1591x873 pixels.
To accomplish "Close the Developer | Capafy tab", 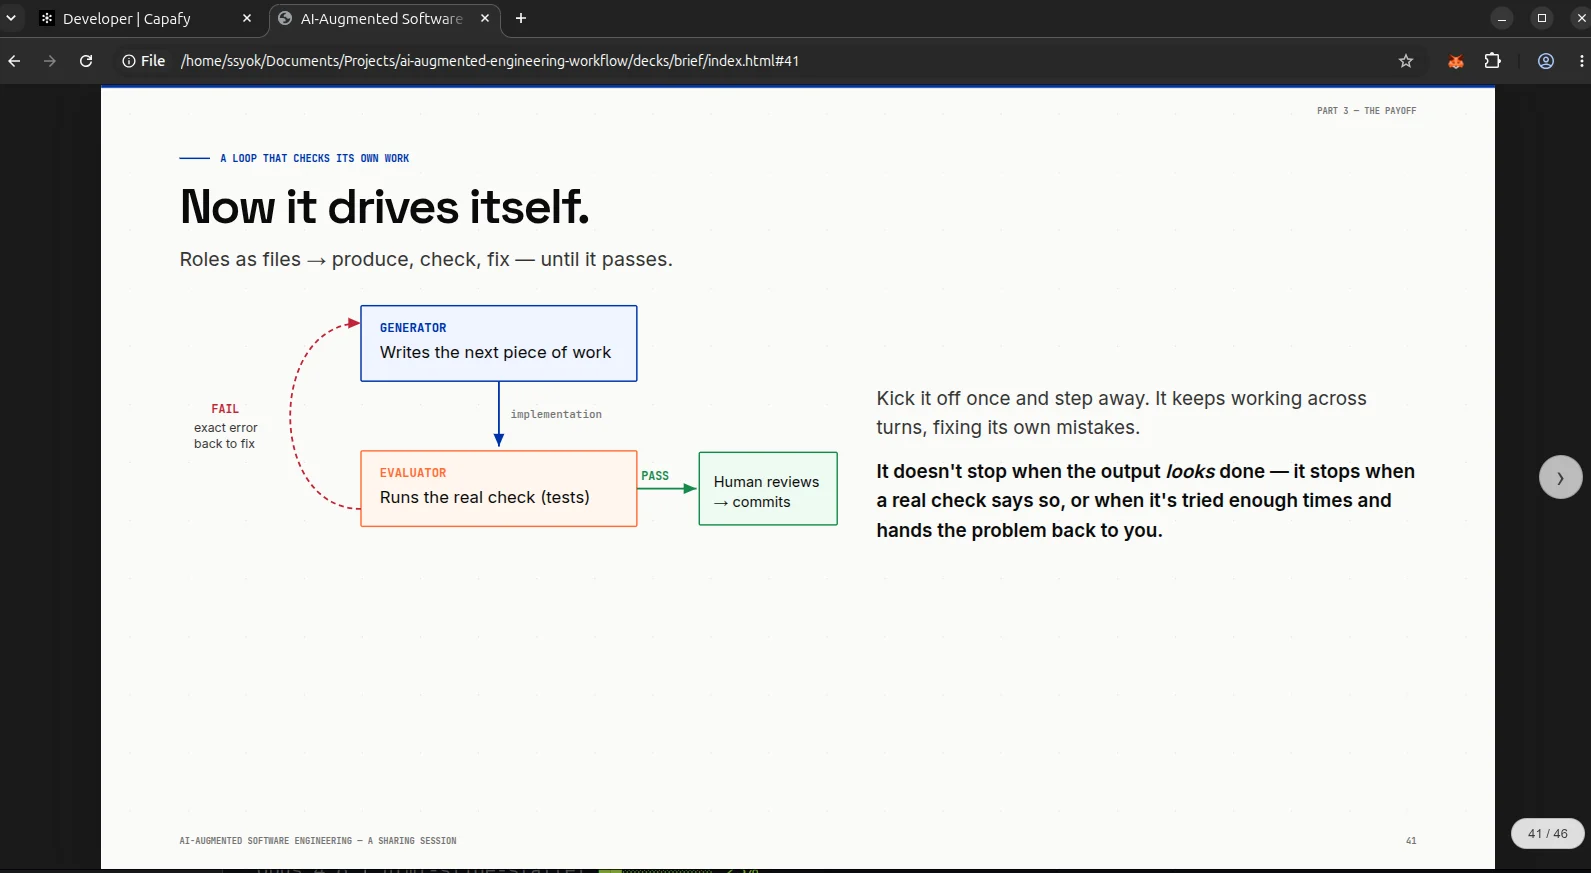I will [247, 18].
